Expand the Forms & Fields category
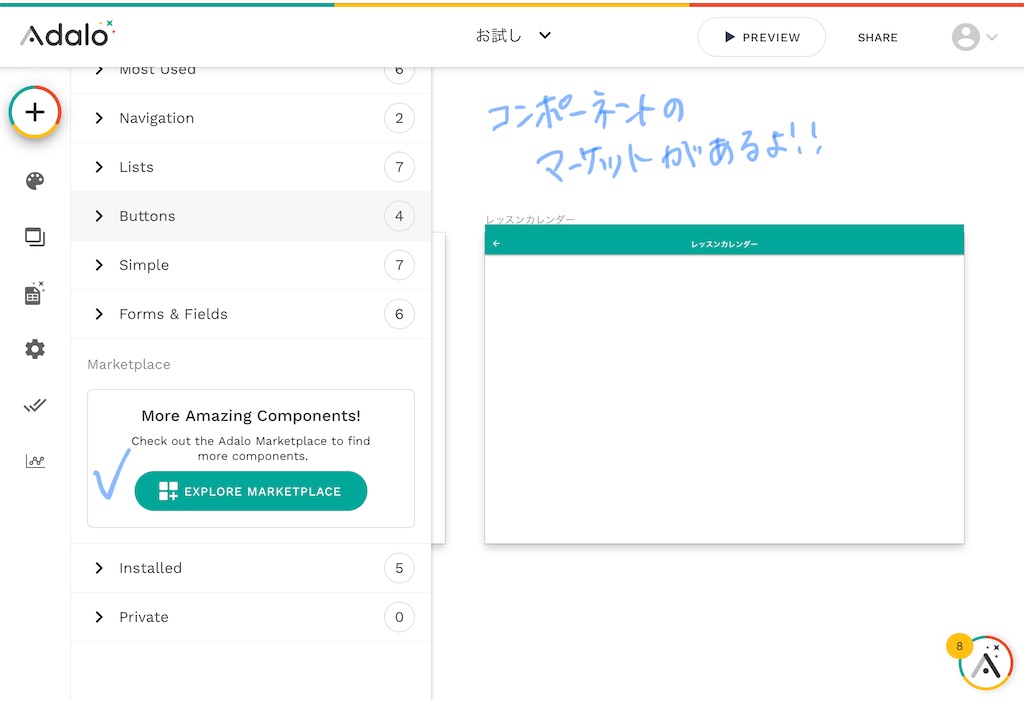 (173, 314)
